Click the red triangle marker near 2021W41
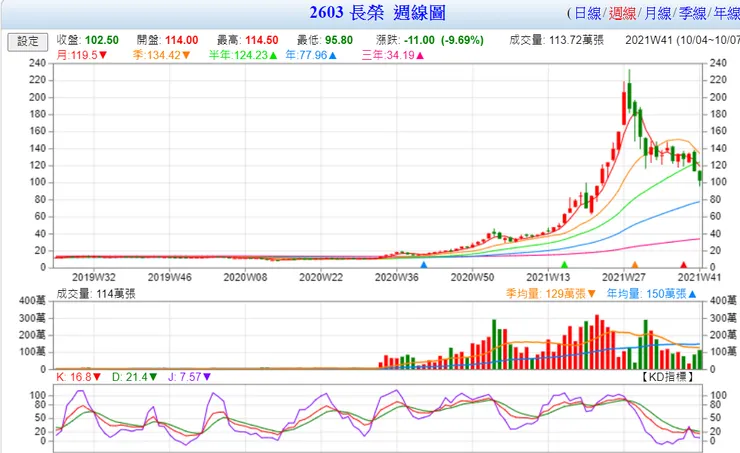This screenshot has height=453, width=740. click(x=683, y=265)
